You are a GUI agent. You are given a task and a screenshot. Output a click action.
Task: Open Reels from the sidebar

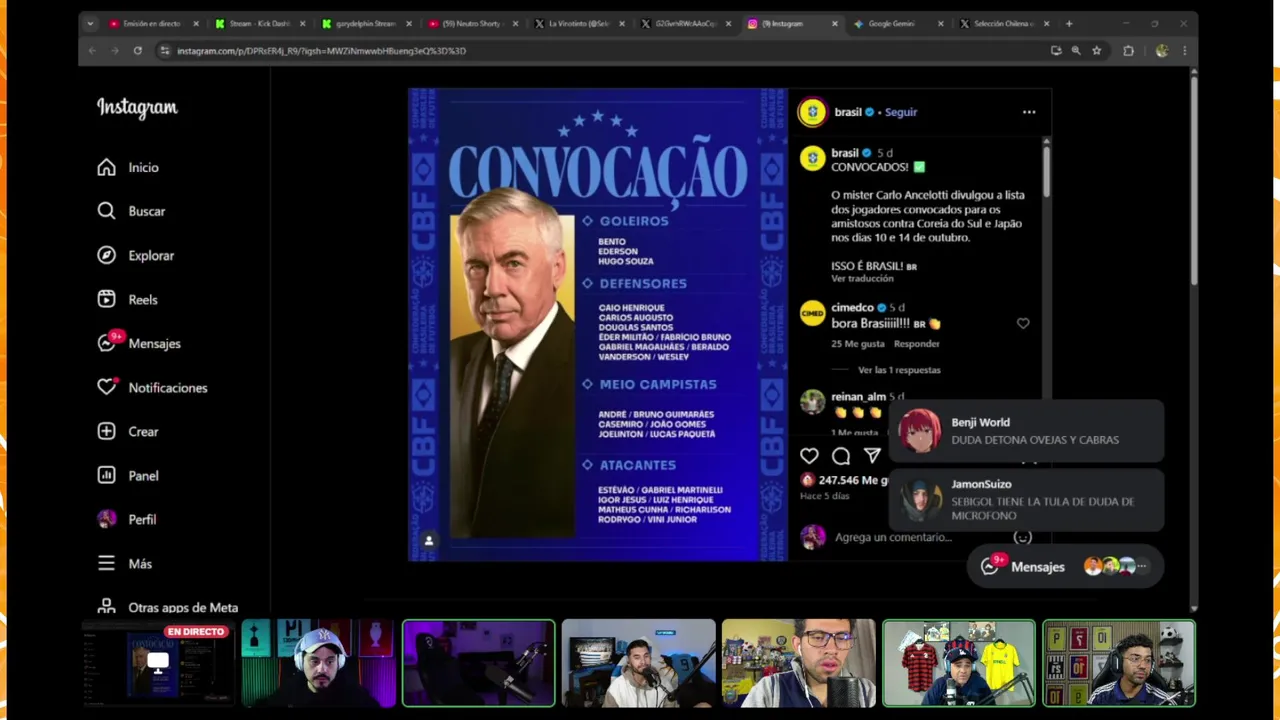point(127,299)
